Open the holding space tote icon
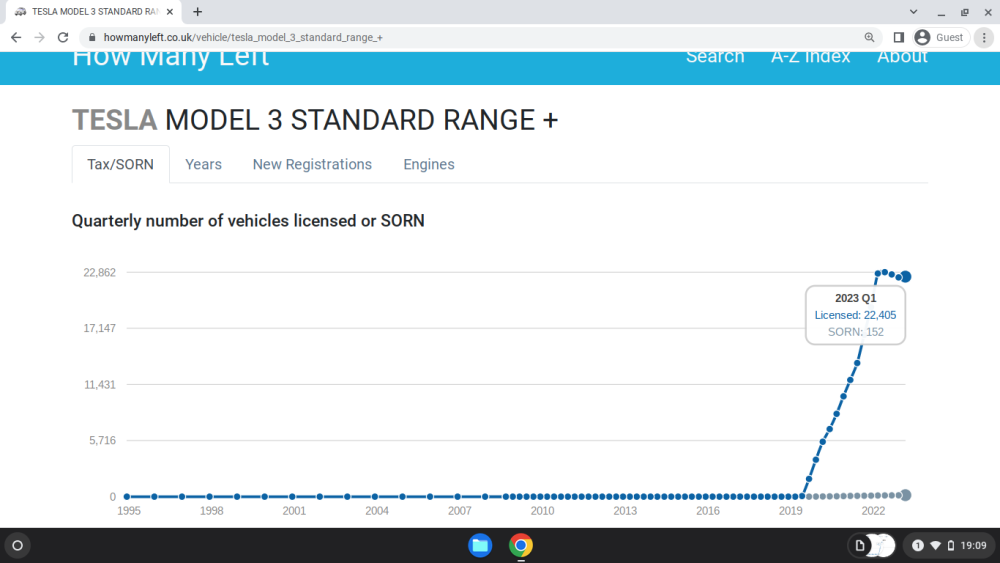The width and height of the screenshot is (1000, 563). [x=872, y=546]
